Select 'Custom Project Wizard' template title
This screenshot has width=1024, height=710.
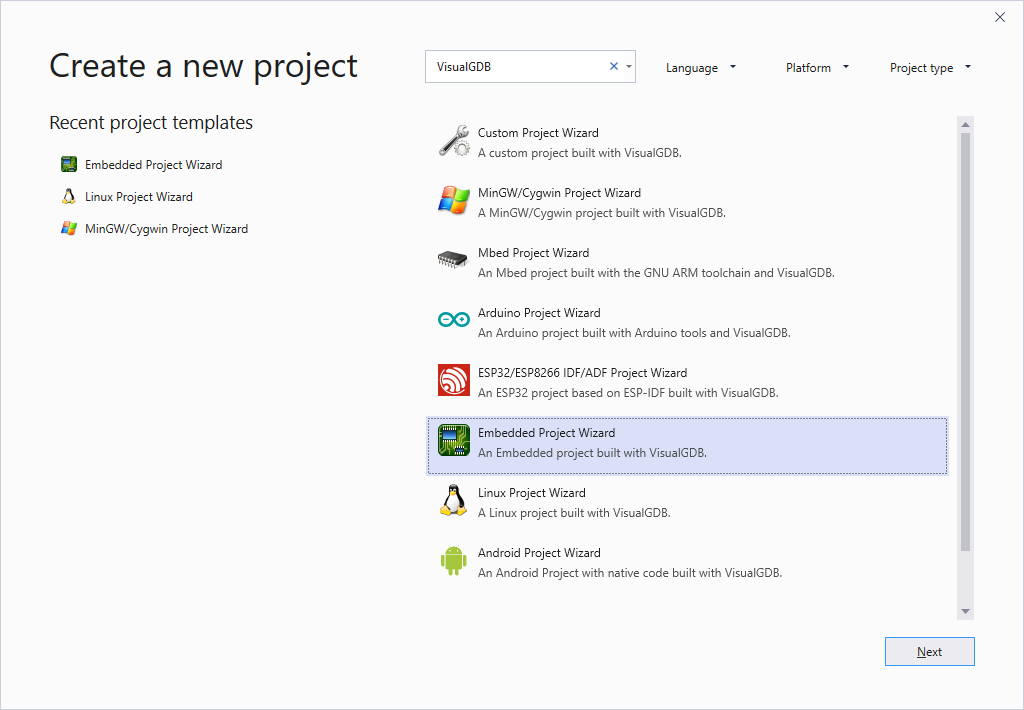click(x=538, y=133)
